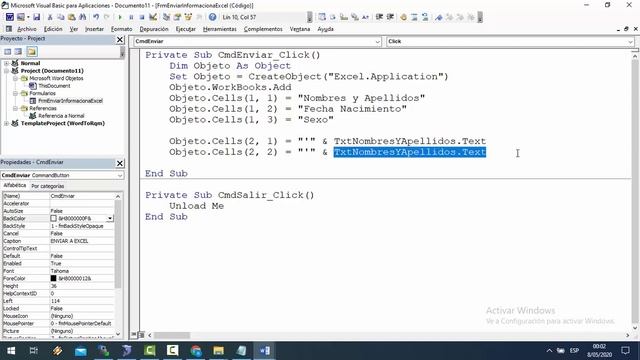The width and height of the screenshot is (640, 360).
Task: Close the Propiedades - CmdEnviar panel
Action: click(120, 163)
